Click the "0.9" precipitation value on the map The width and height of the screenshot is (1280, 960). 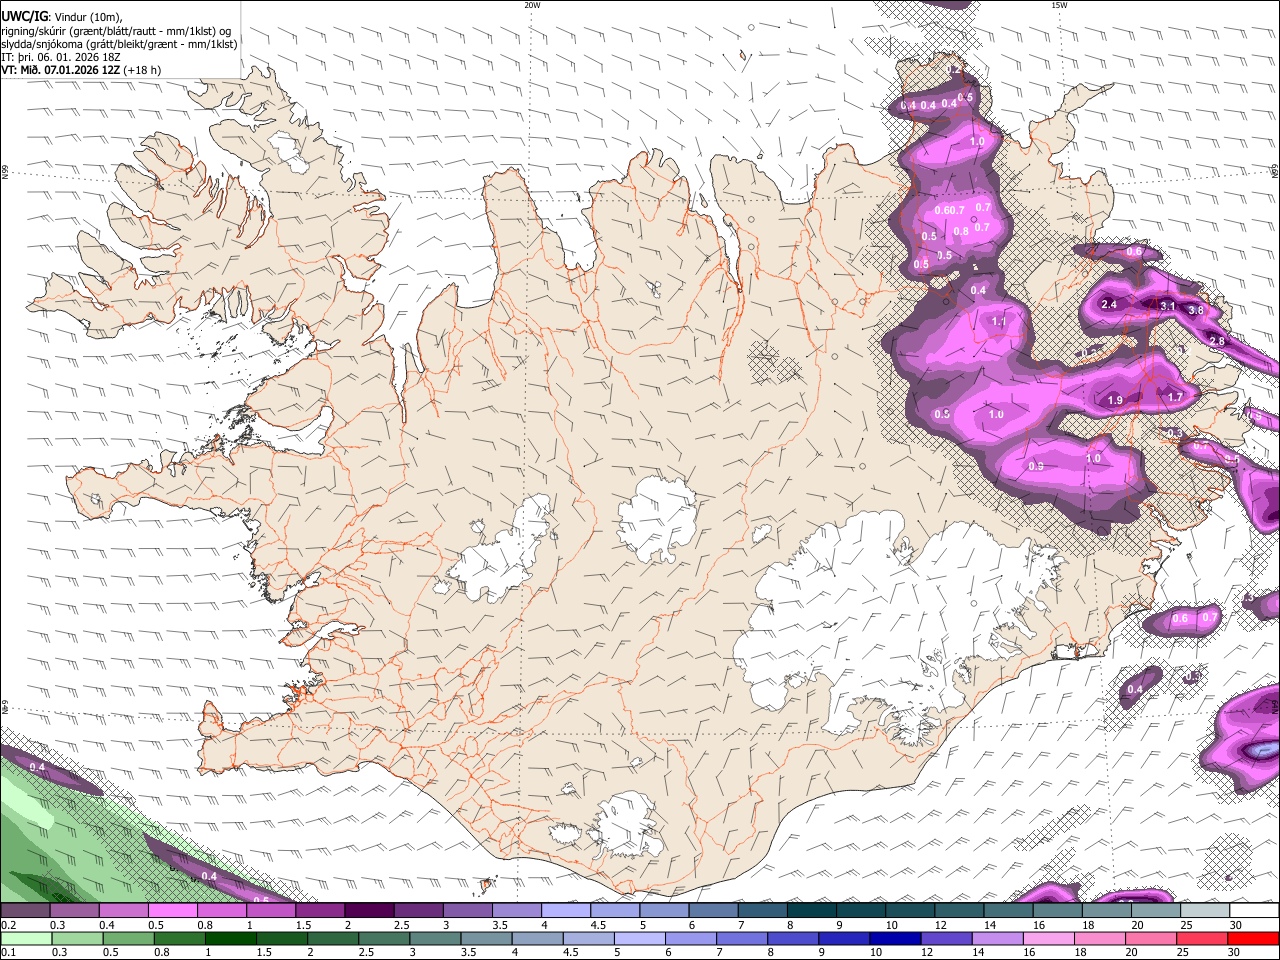1036,466
